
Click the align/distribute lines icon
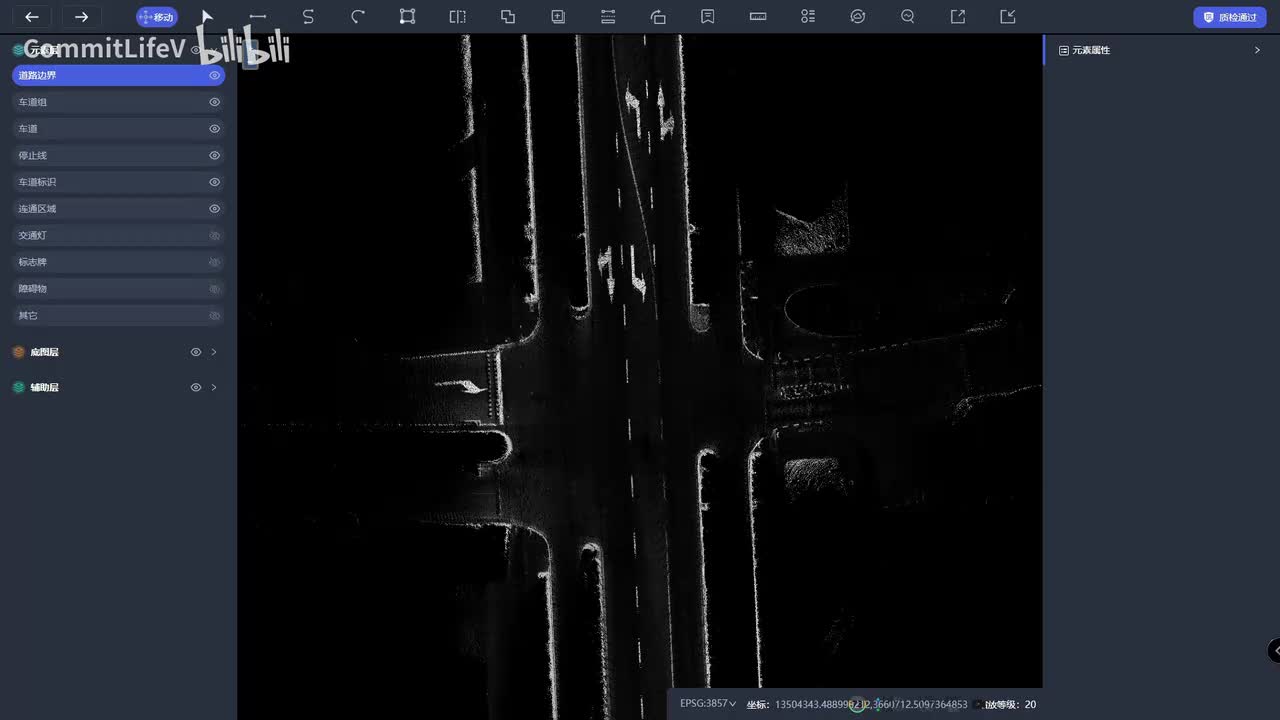(608, 17)
